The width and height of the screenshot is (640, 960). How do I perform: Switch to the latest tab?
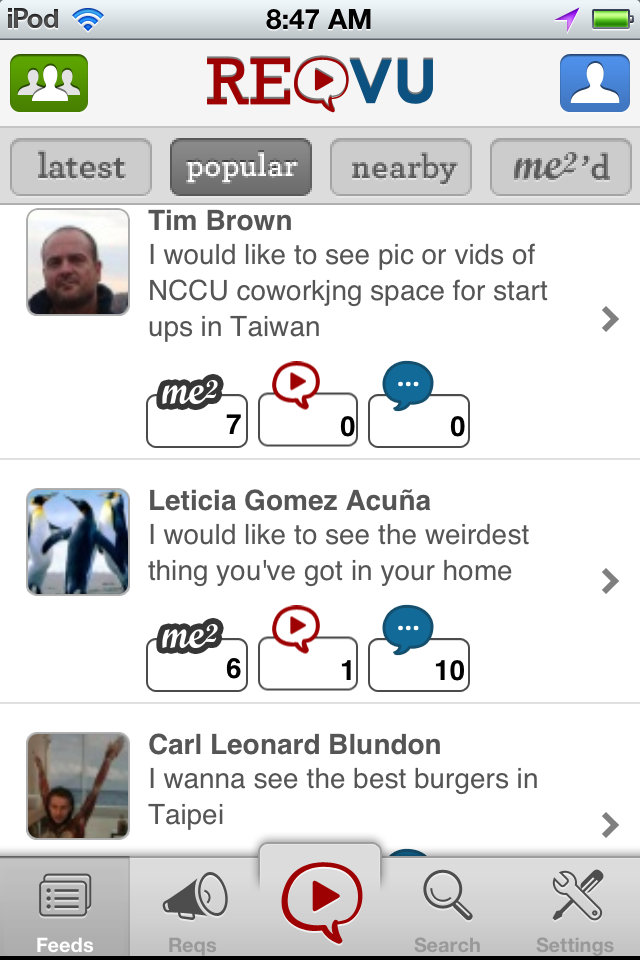point(81,167)
